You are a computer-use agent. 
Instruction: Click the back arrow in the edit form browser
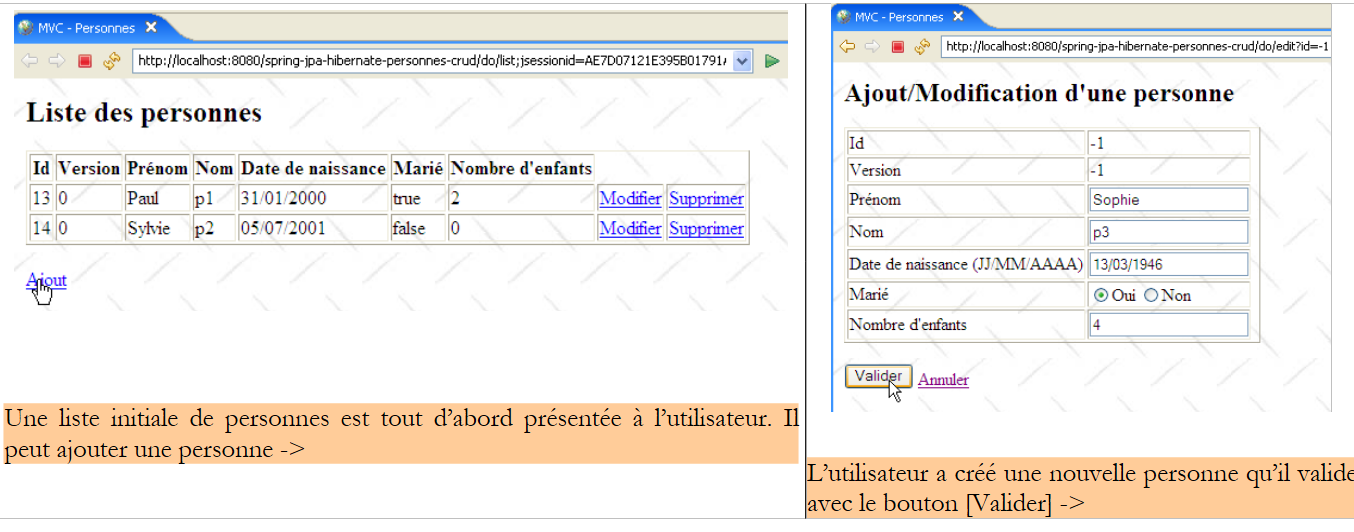click(847, 46)
